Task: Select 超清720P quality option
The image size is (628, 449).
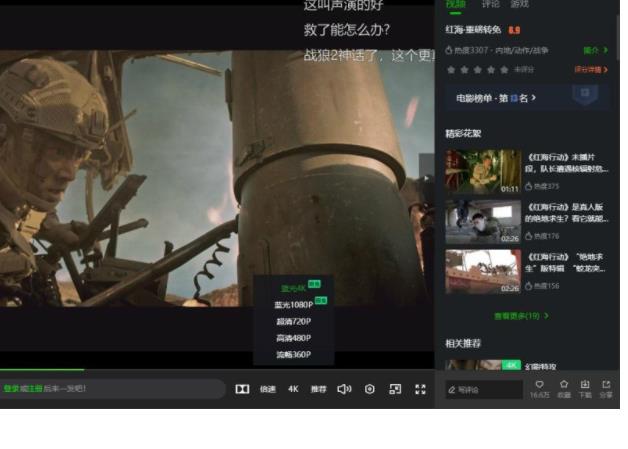Action: tap(294, 321)
